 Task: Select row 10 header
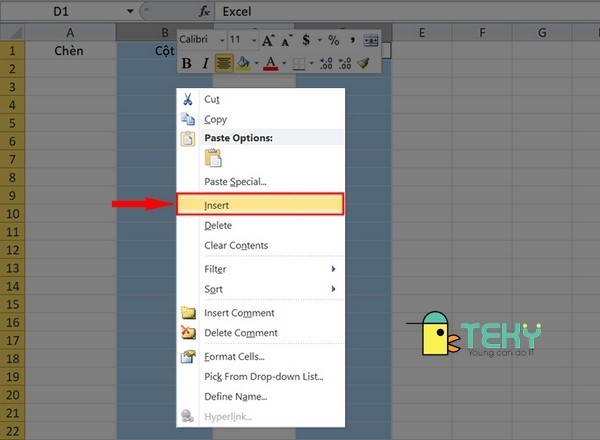coord(12,213)
